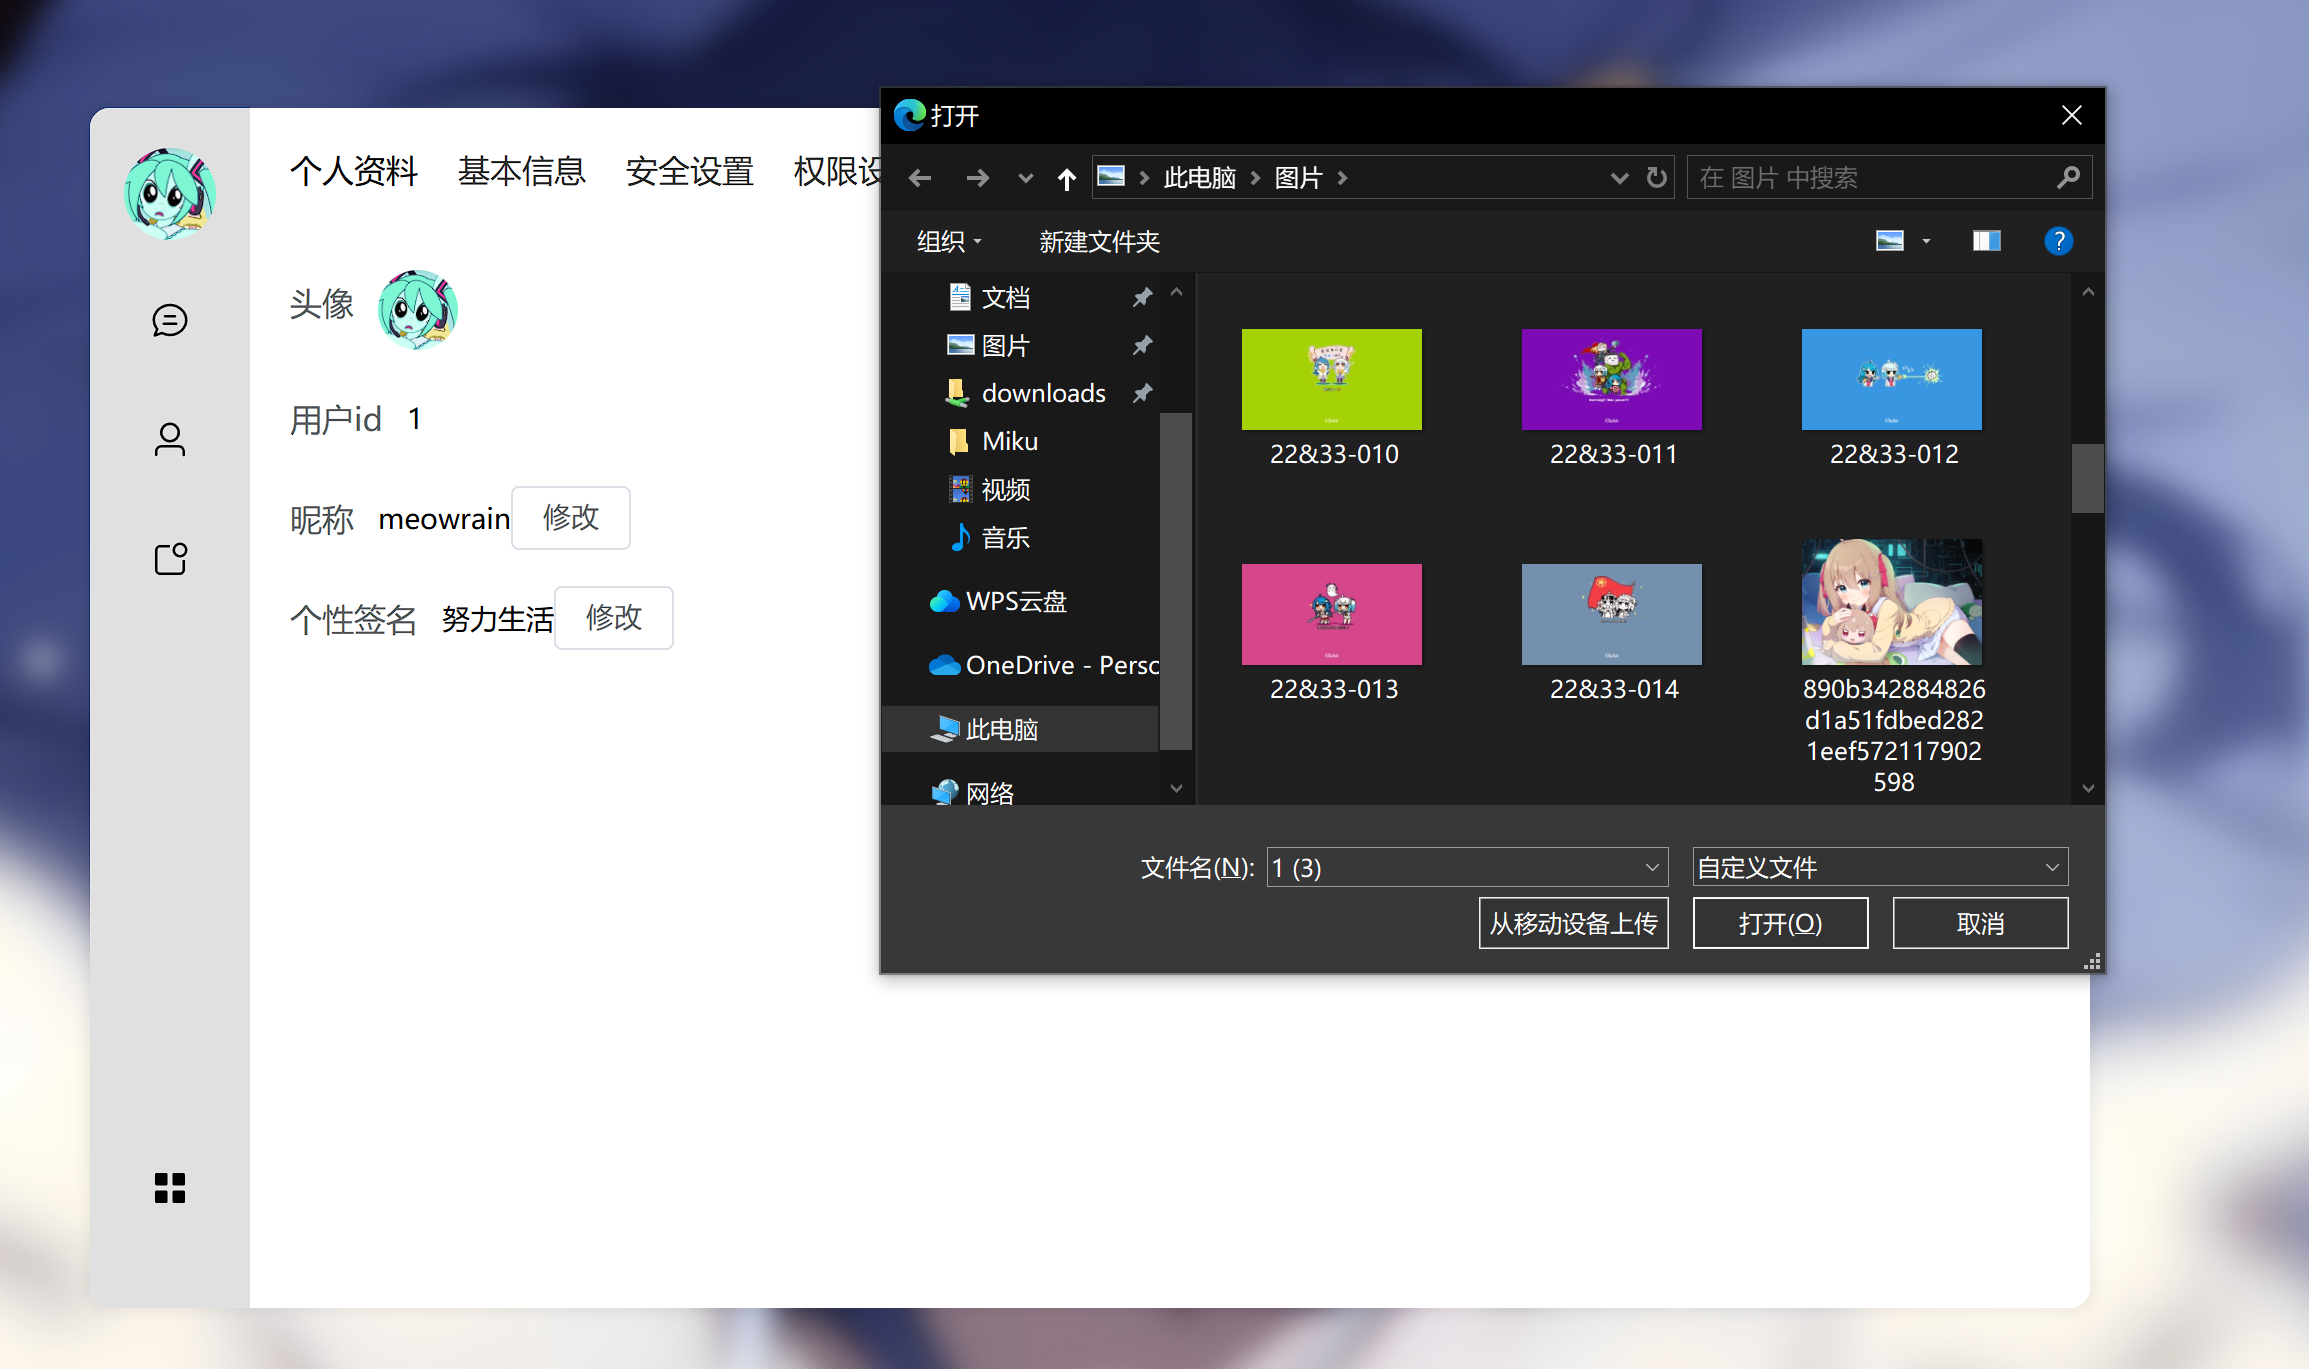The width and height of the screenshot is (2309, 1369).
Task: Expand the 文件名 combo box dropdown
Action: (1652, 867)
